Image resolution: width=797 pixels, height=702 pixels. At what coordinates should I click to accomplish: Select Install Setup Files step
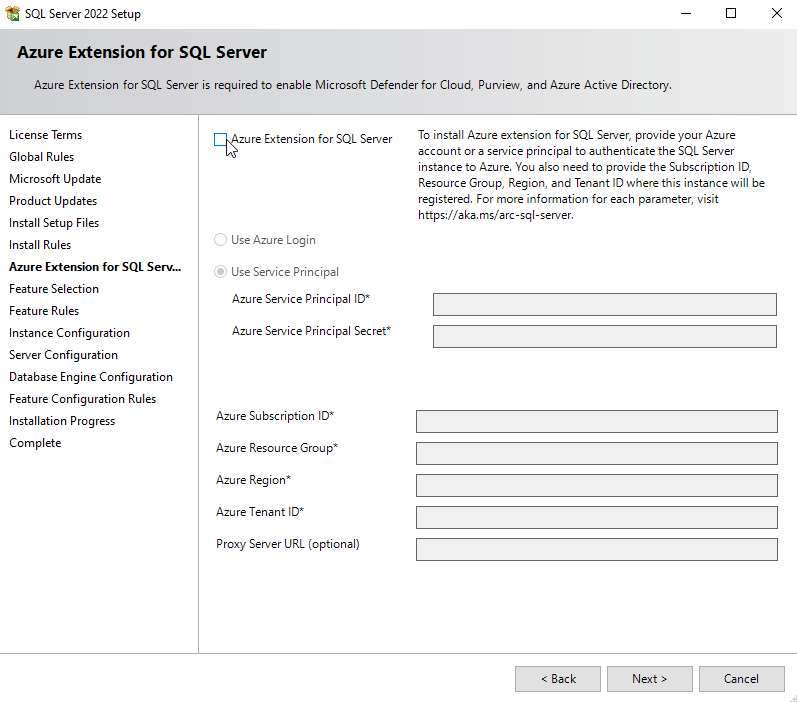pyautogui.click(x=54, y=223)
